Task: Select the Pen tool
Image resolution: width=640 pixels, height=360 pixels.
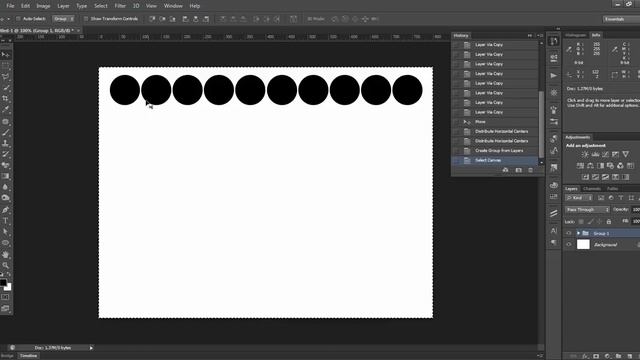Action: [5, 210]
